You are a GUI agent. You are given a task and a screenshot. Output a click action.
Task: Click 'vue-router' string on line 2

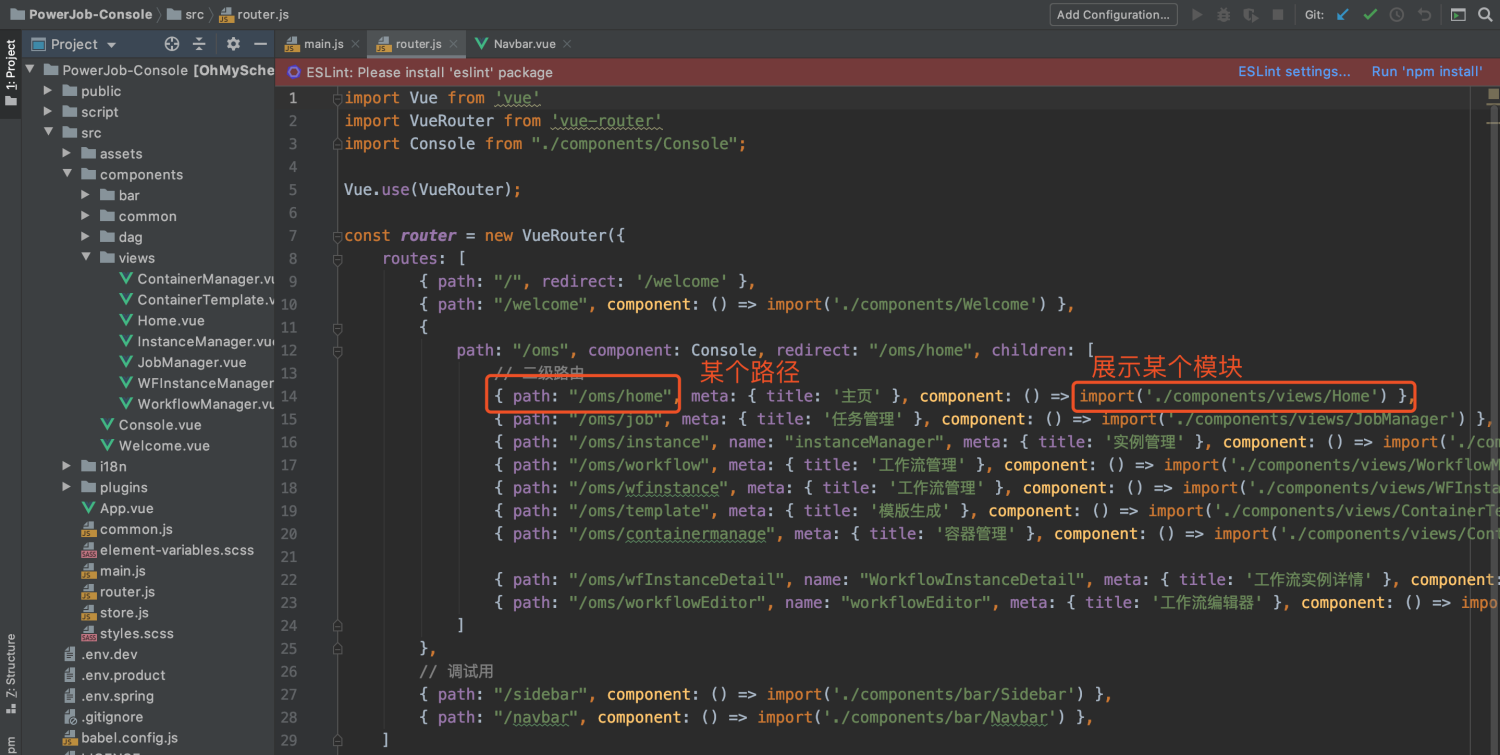click(606, 121)
